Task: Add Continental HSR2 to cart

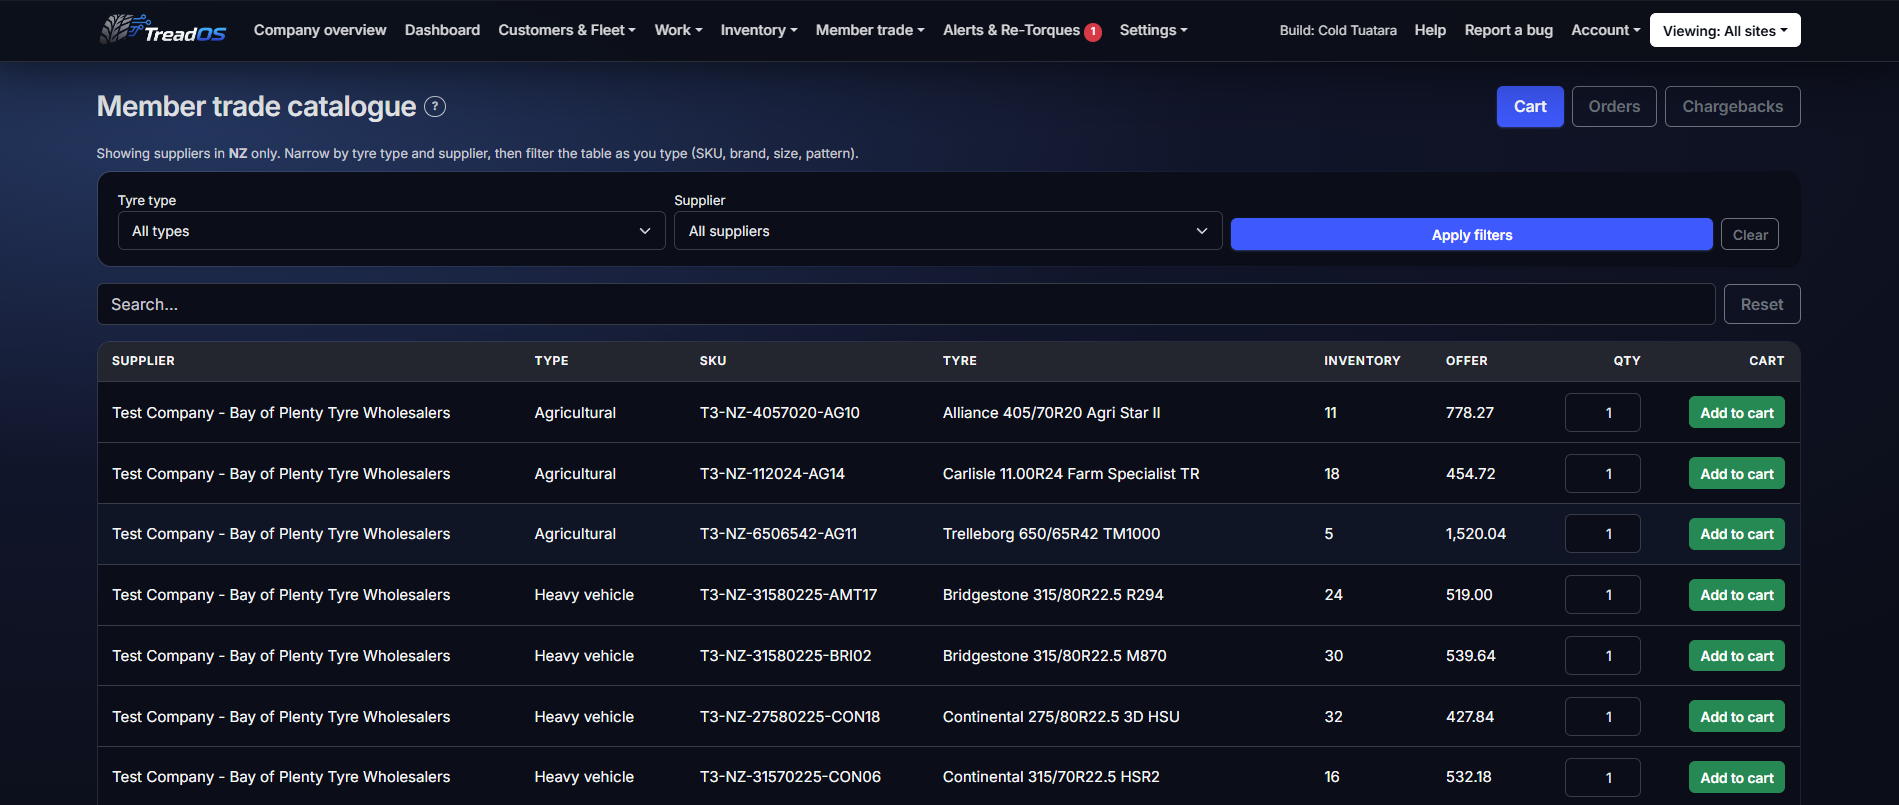Action: pos(1737,777)
